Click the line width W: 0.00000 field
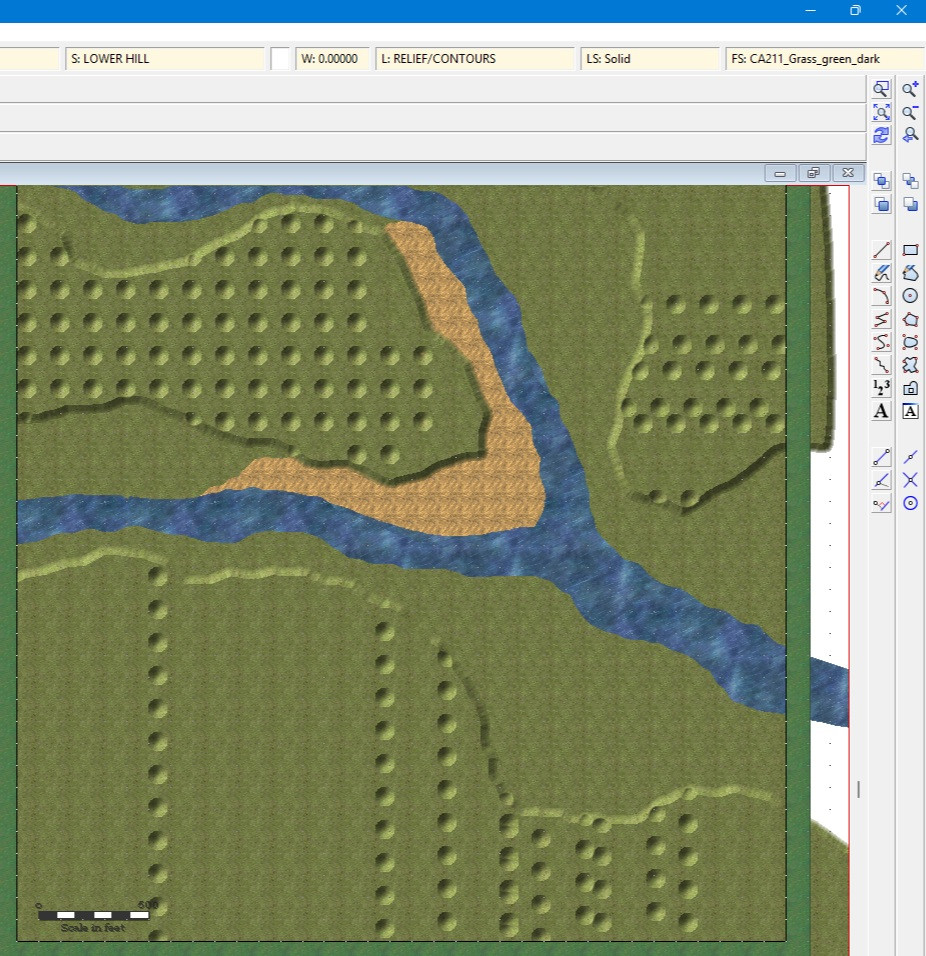926x956 pixels. (332, 59)
